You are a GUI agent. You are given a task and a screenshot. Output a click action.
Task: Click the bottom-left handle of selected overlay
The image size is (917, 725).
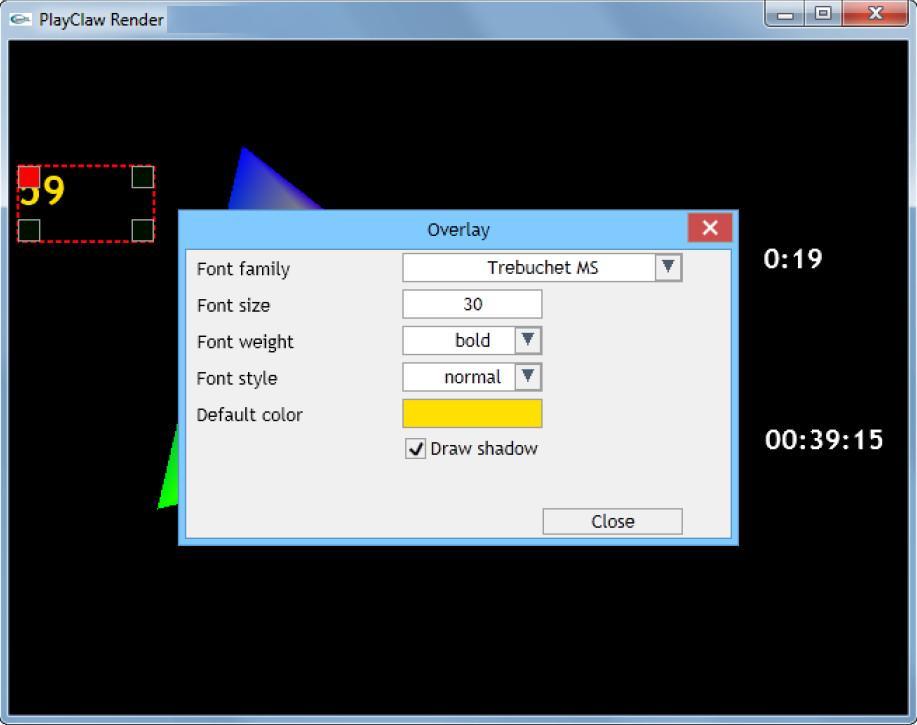point(29,230)
